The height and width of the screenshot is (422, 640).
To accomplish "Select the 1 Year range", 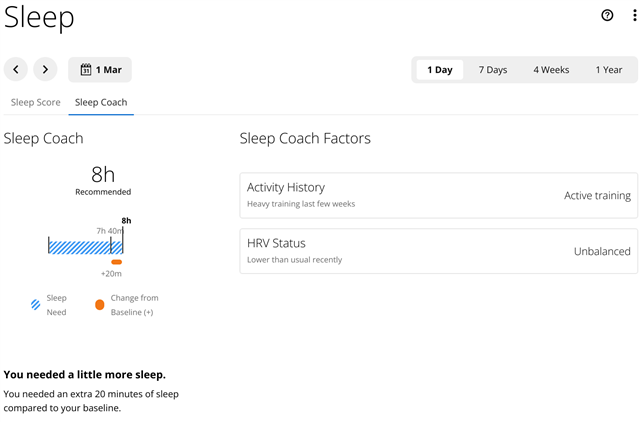I will point(609,70).
